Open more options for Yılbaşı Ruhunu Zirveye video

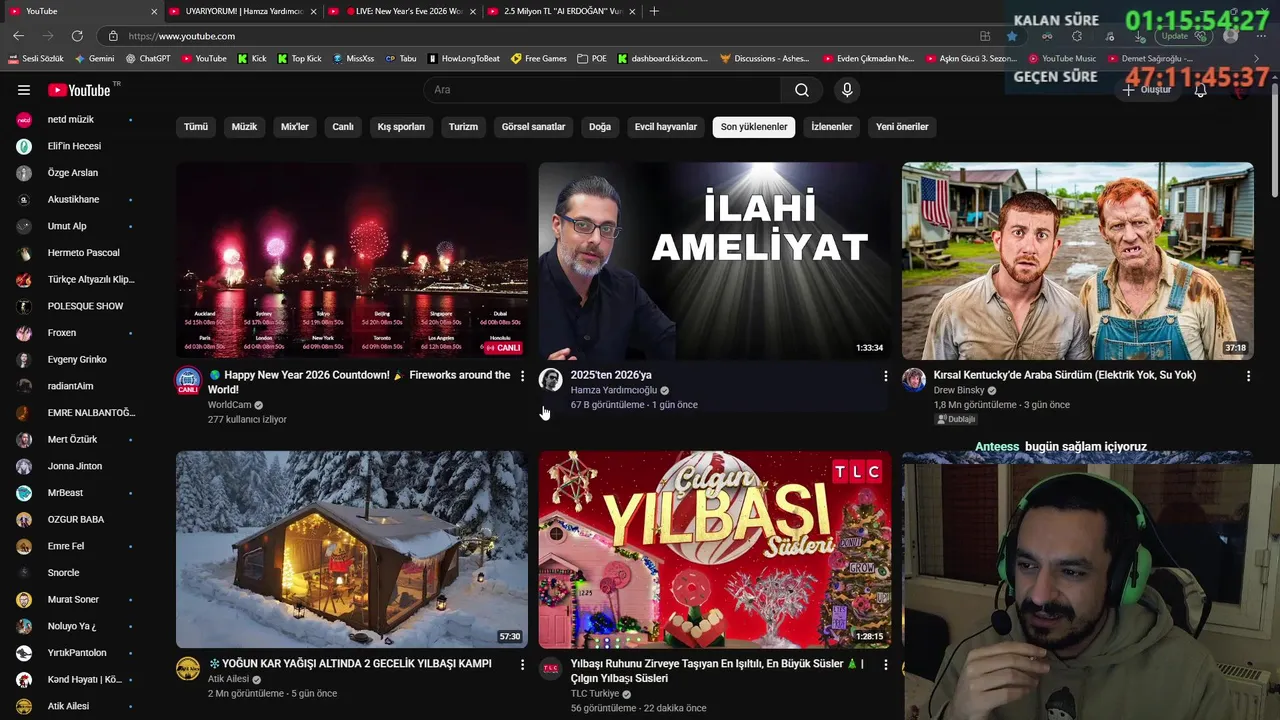point(885,664)
